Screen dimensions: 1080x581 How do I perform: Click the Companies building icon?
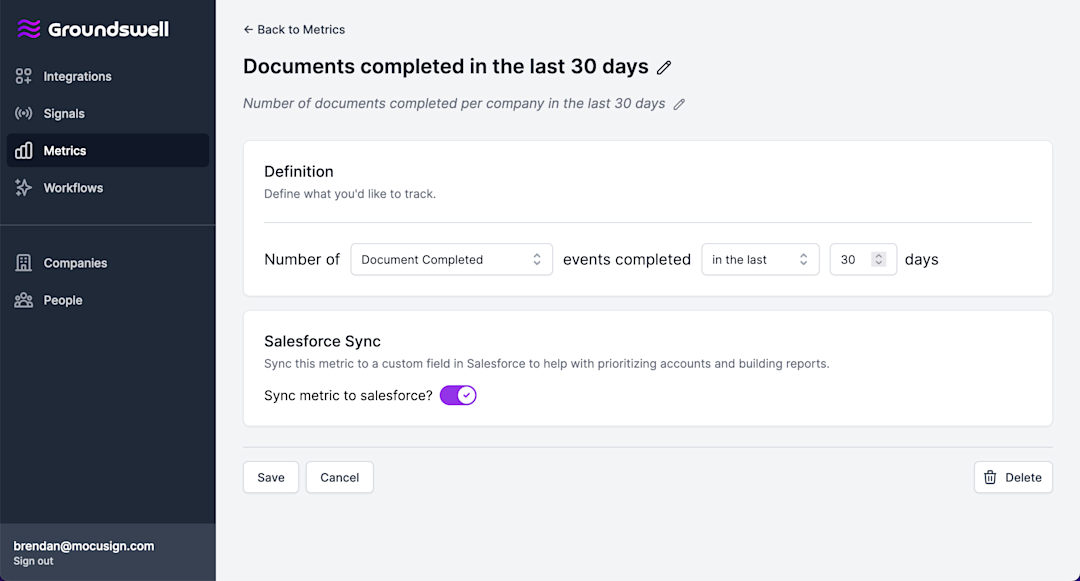coord(23,262)
